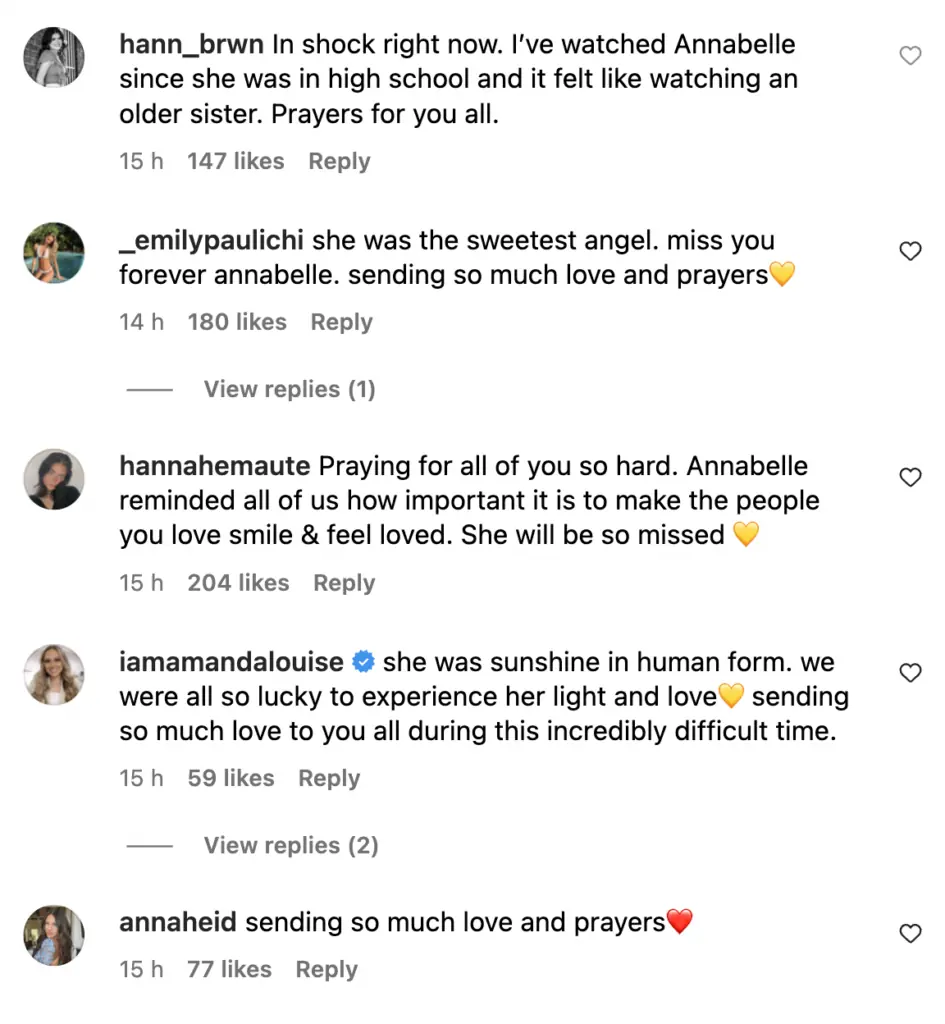Tap the heart on hannahemaute's comment

(x=910, y=477)
